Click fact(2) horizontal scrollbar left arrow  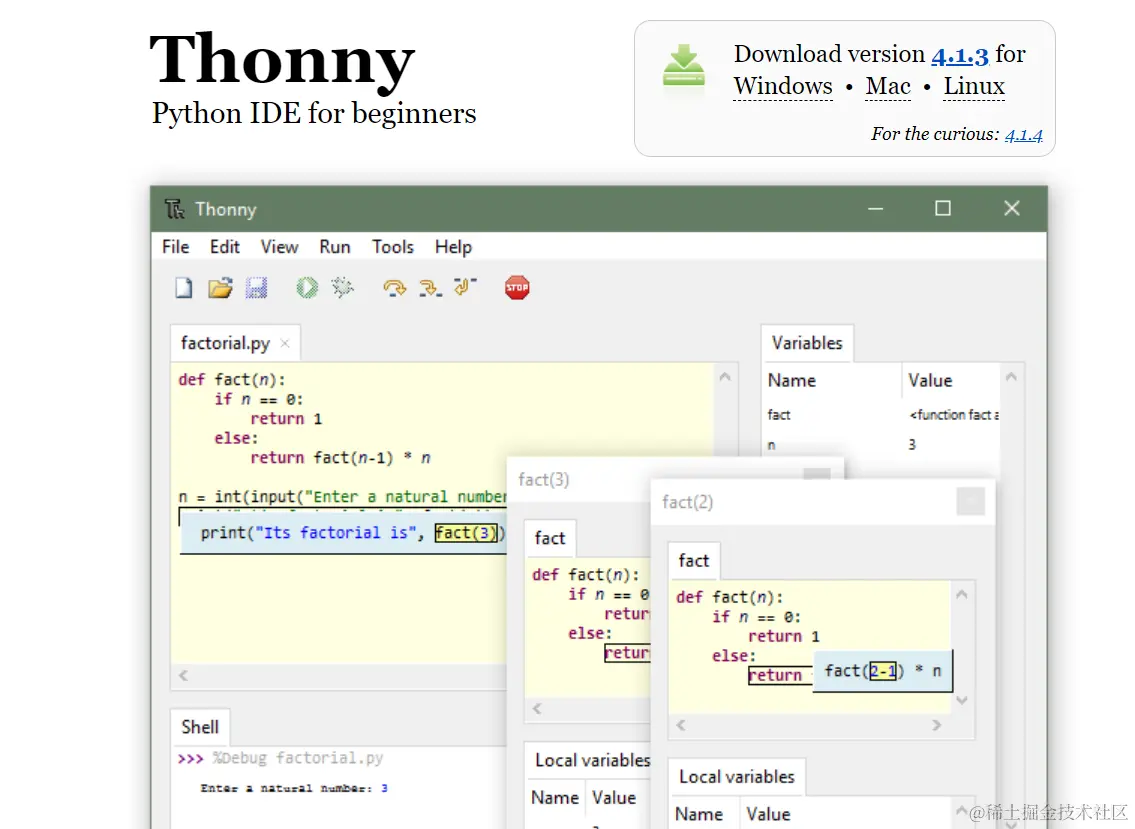coord(680,725)
